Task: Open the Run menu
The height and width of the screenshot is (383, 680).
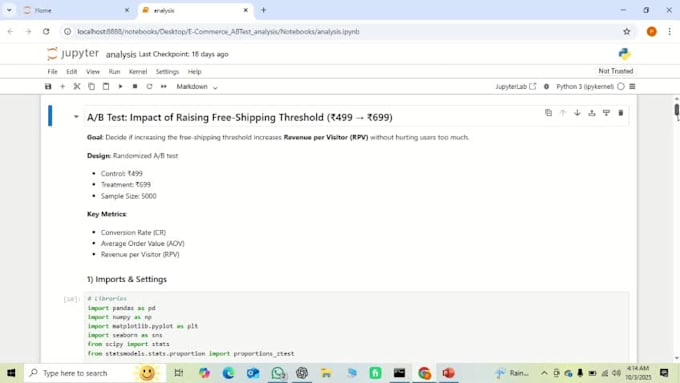Action: (x=114, y=72)
